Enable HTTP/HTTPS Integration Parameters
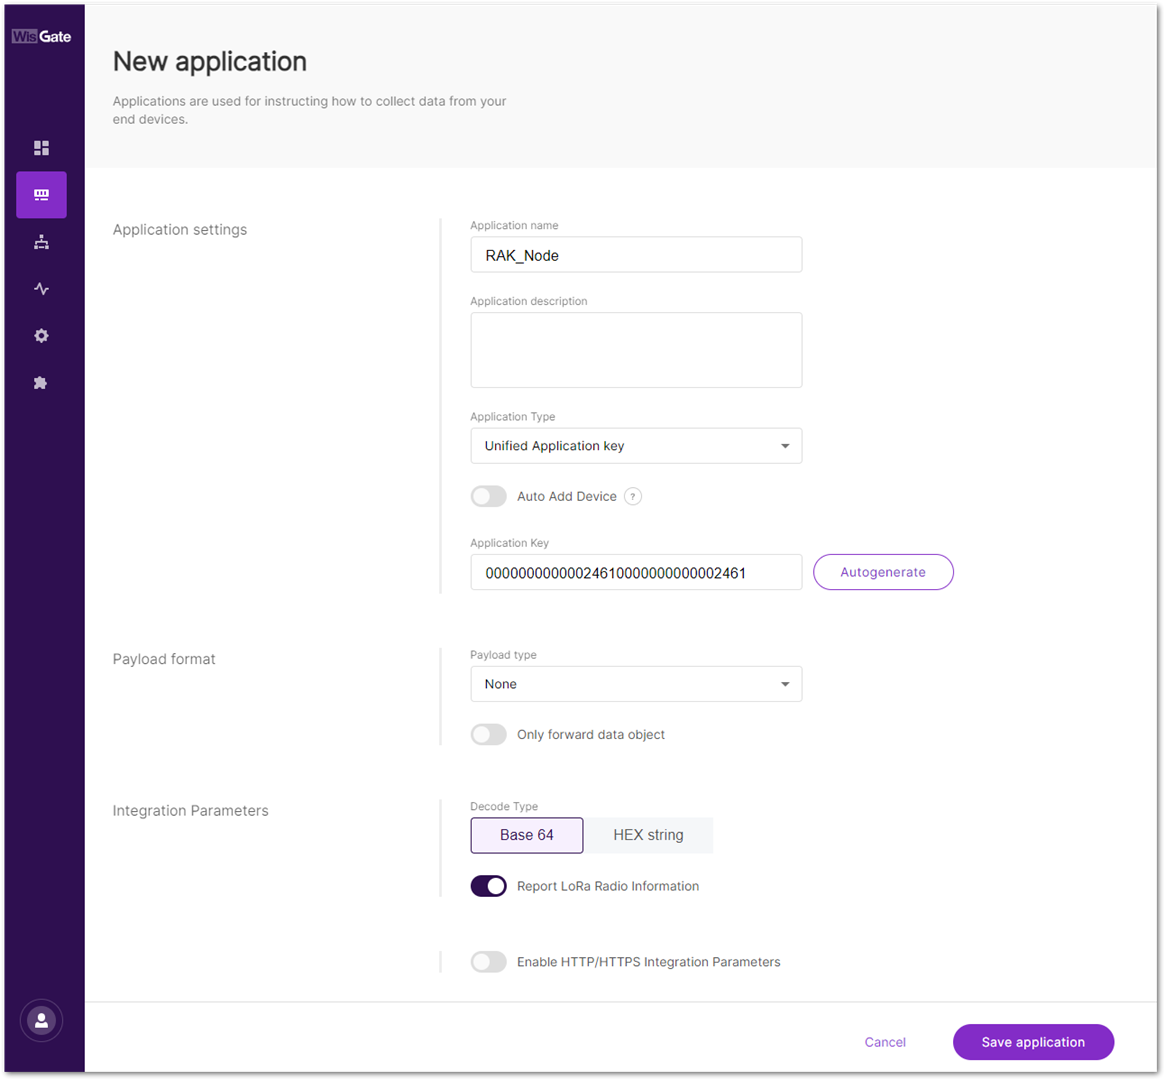Viewport: 1165px width, 1080px height. pyautogui.click(x=488, y=961)
